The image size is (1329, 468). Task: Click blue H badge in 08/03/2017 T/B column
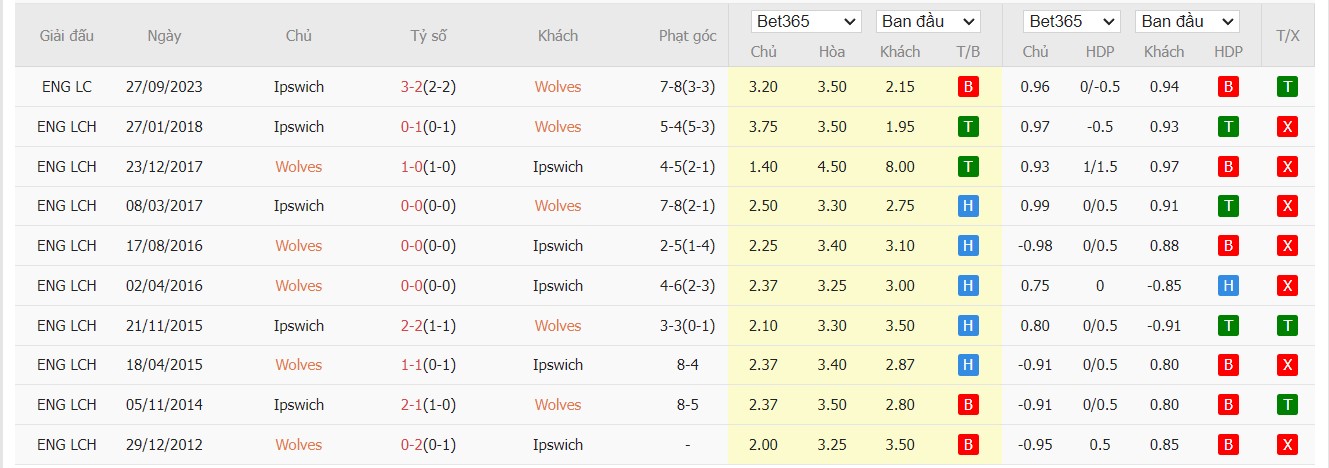(967, 206)
